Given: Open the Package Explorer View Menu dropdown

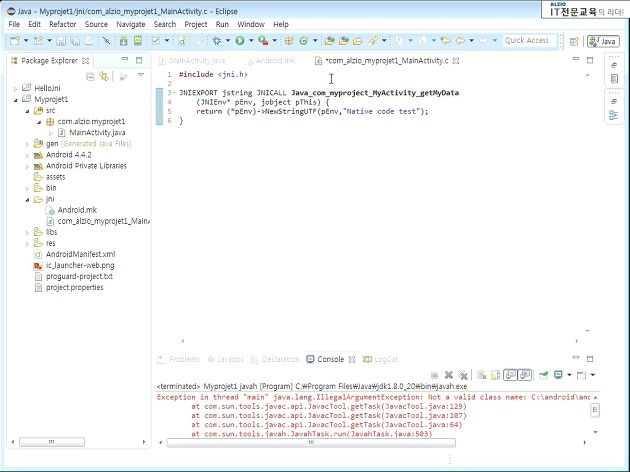Looking at the screenshot, I should click(141, 75).
